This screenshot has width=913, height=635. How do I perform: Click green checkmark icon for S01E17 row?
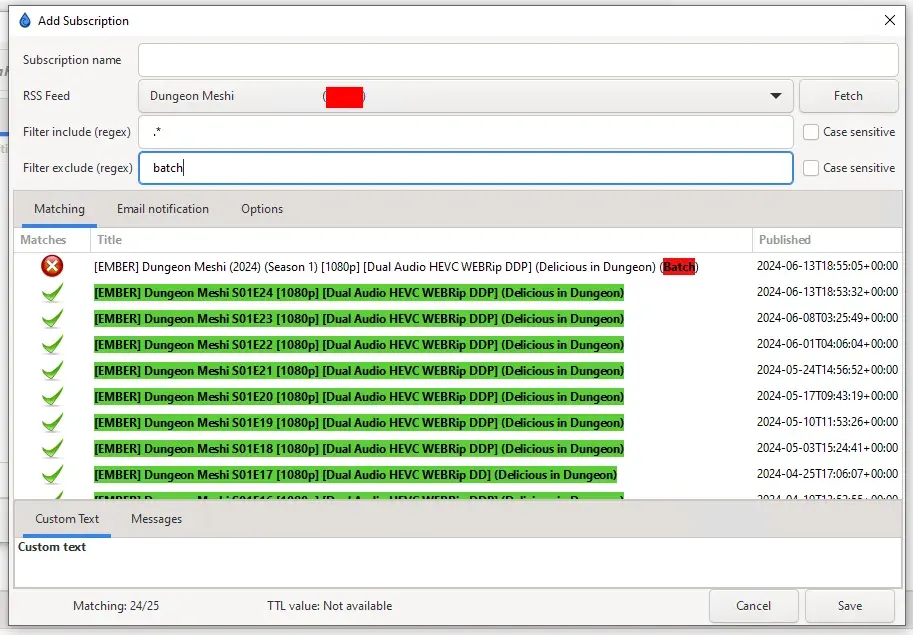click(52, 474)
